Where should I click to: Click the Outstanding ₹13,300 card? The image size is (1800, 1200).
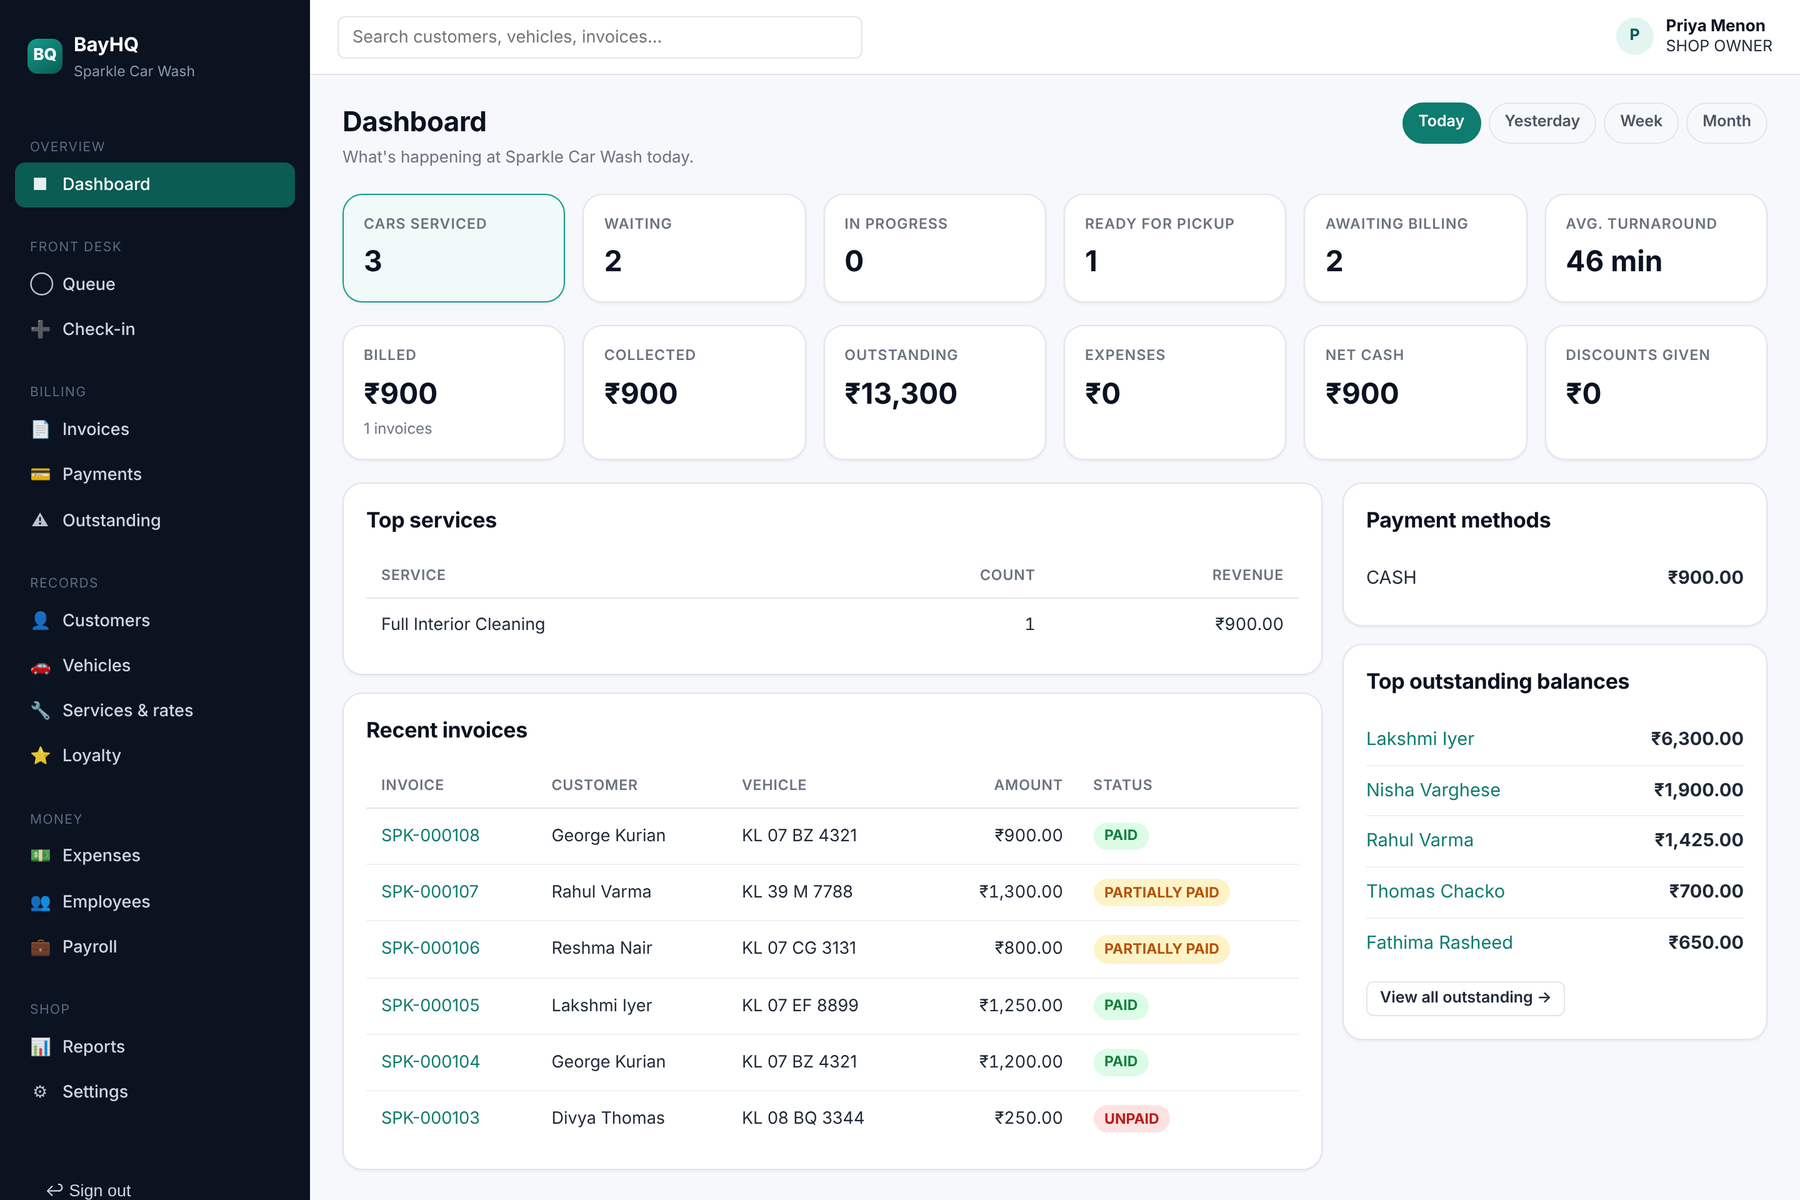click(935, 393)
